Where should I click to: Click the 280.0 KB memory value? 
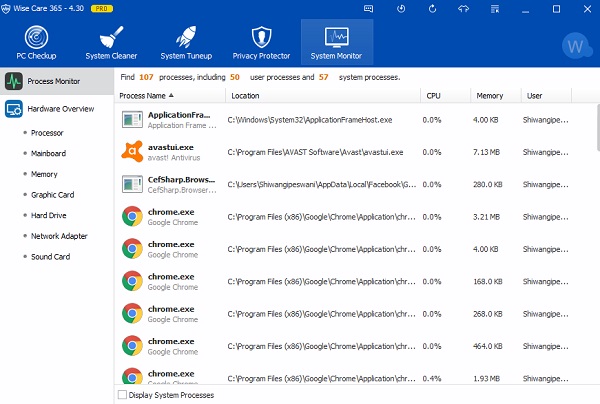click(488, 184)
